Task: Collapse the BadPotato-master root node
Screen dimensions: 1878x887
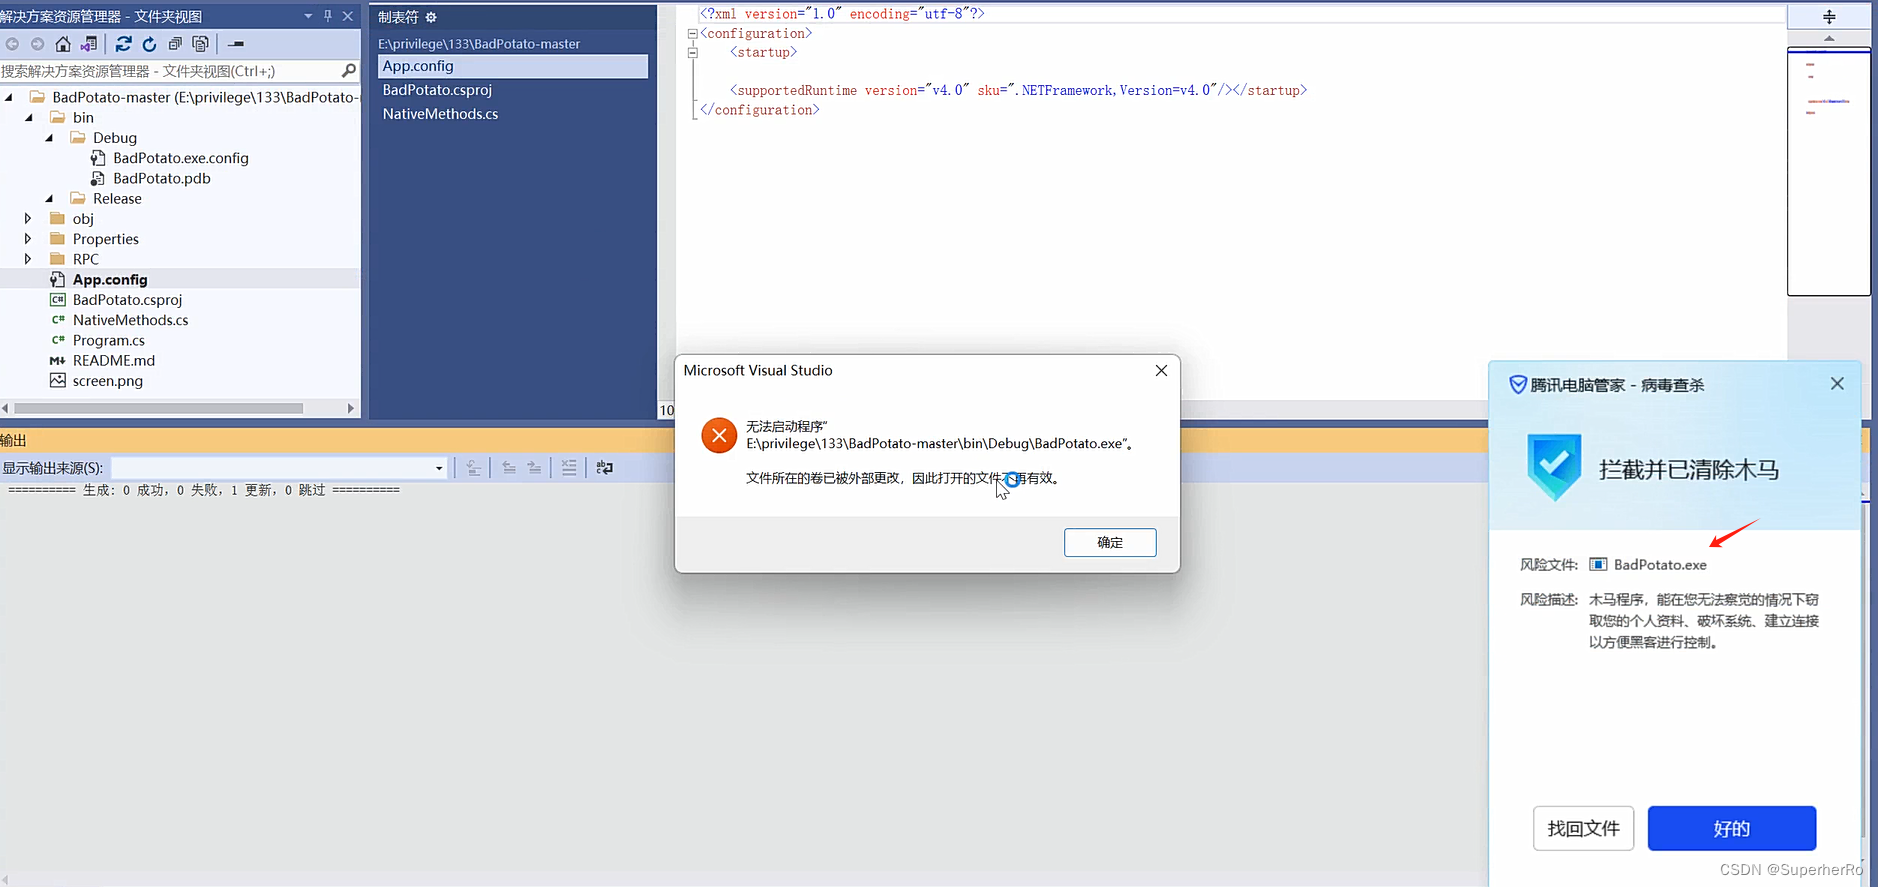Action: (9, 97)
